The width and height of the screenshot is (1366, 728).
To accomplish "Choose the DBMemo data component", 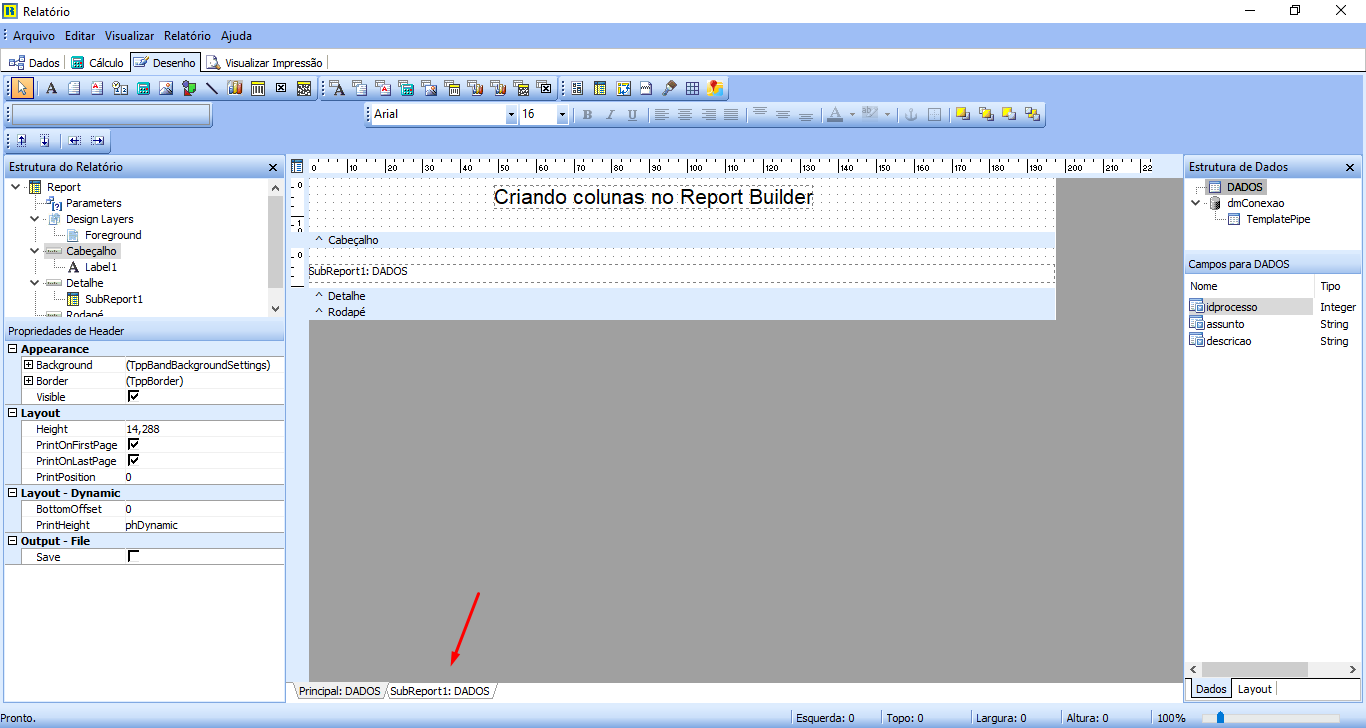I will [360, 88].
